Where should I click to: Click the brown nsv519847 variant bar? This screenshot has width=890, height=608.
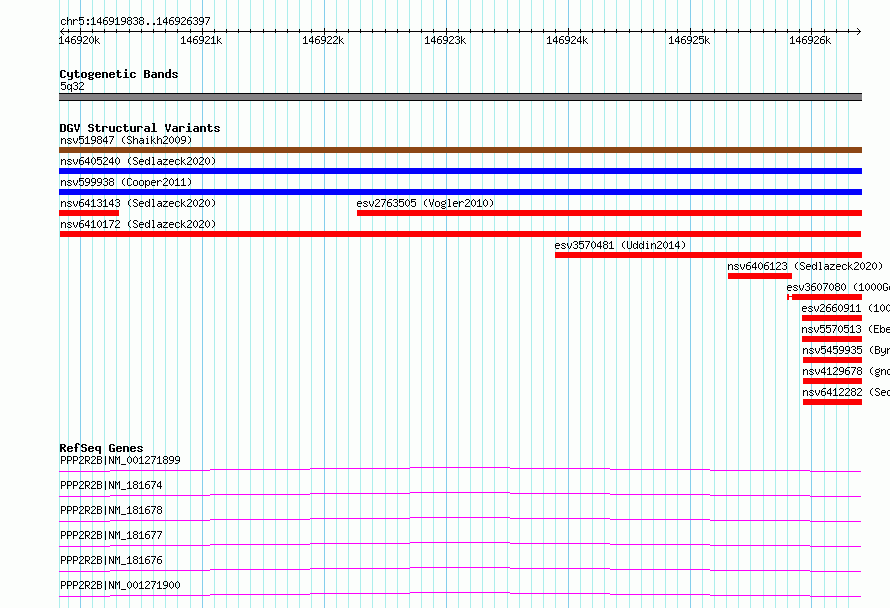460,150
